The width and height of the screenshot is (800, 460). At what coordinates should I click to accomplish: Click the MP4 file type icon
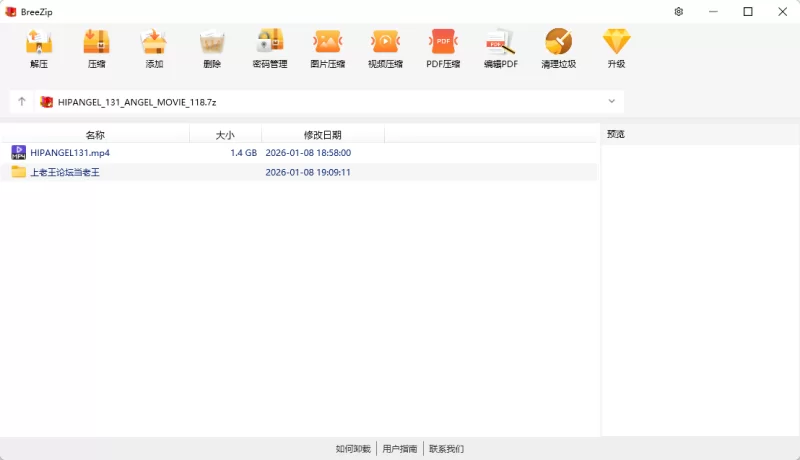(x=18, y=152)
